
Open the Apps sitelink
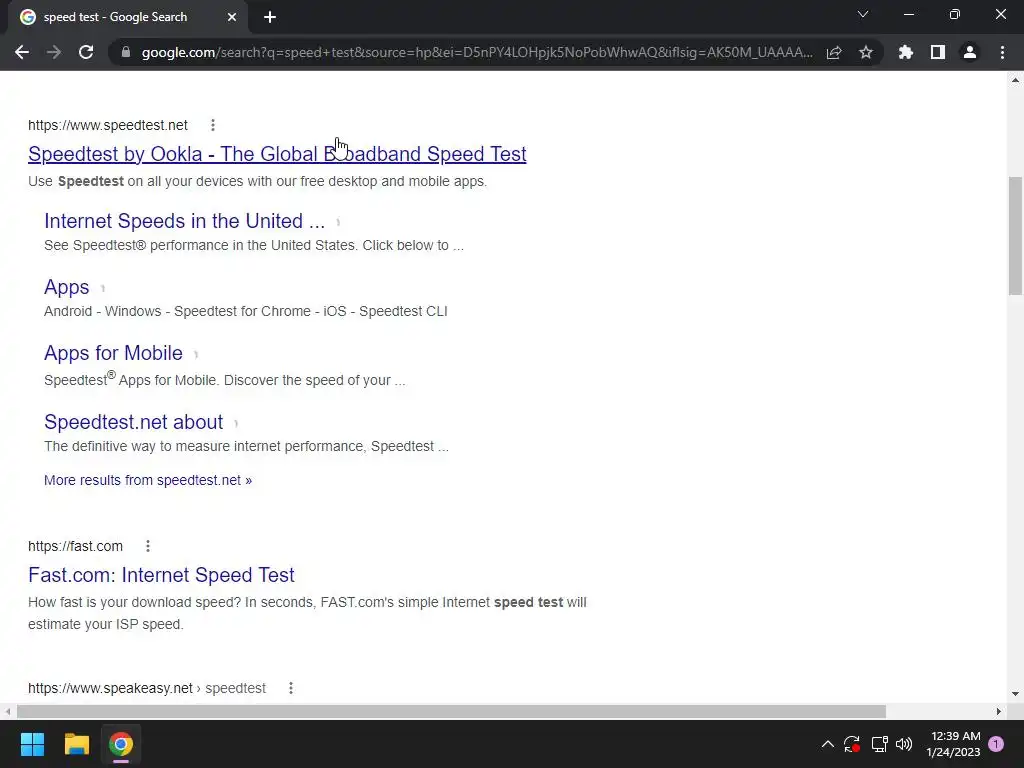tap(67, 287)
